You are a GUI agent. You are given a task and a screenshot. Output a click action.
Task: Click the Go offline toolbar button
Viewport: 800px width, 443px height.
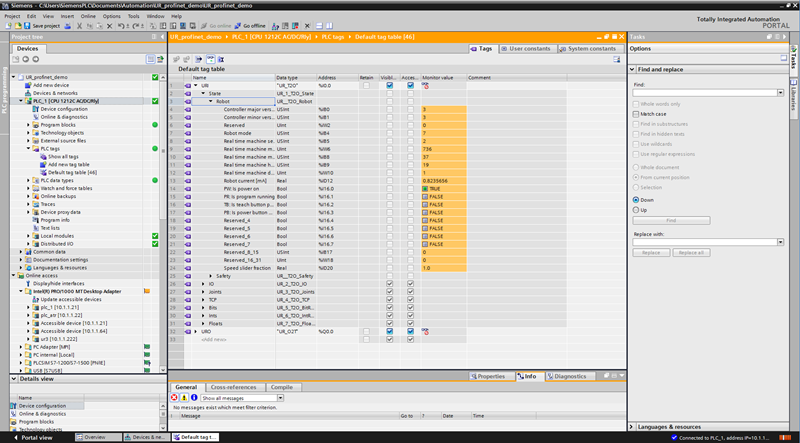251,26
